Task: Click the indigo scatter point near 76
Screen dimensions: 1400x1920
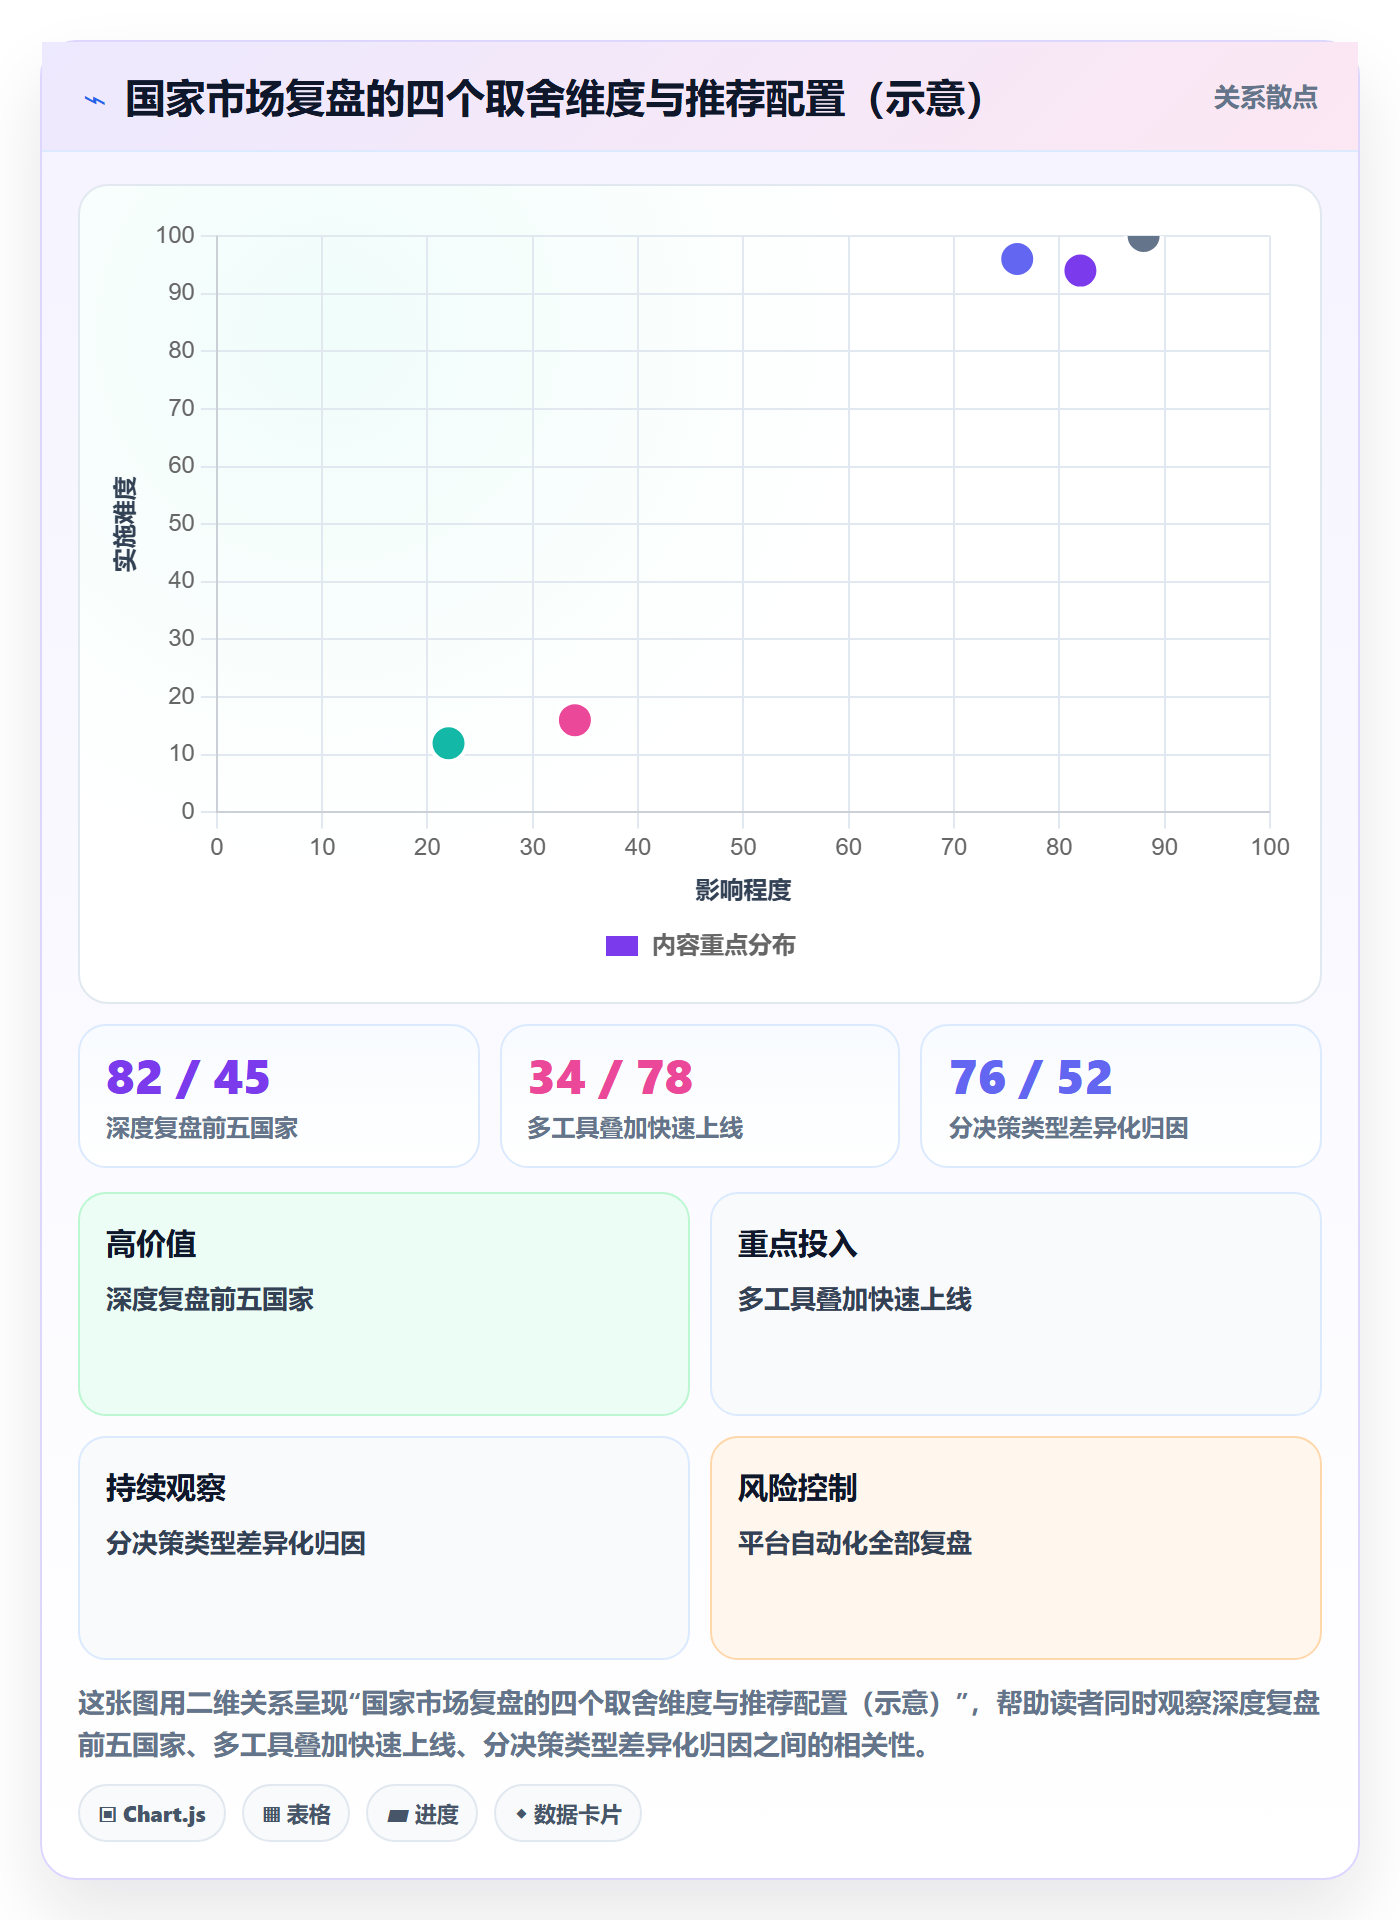Action: click(1017, 259)
